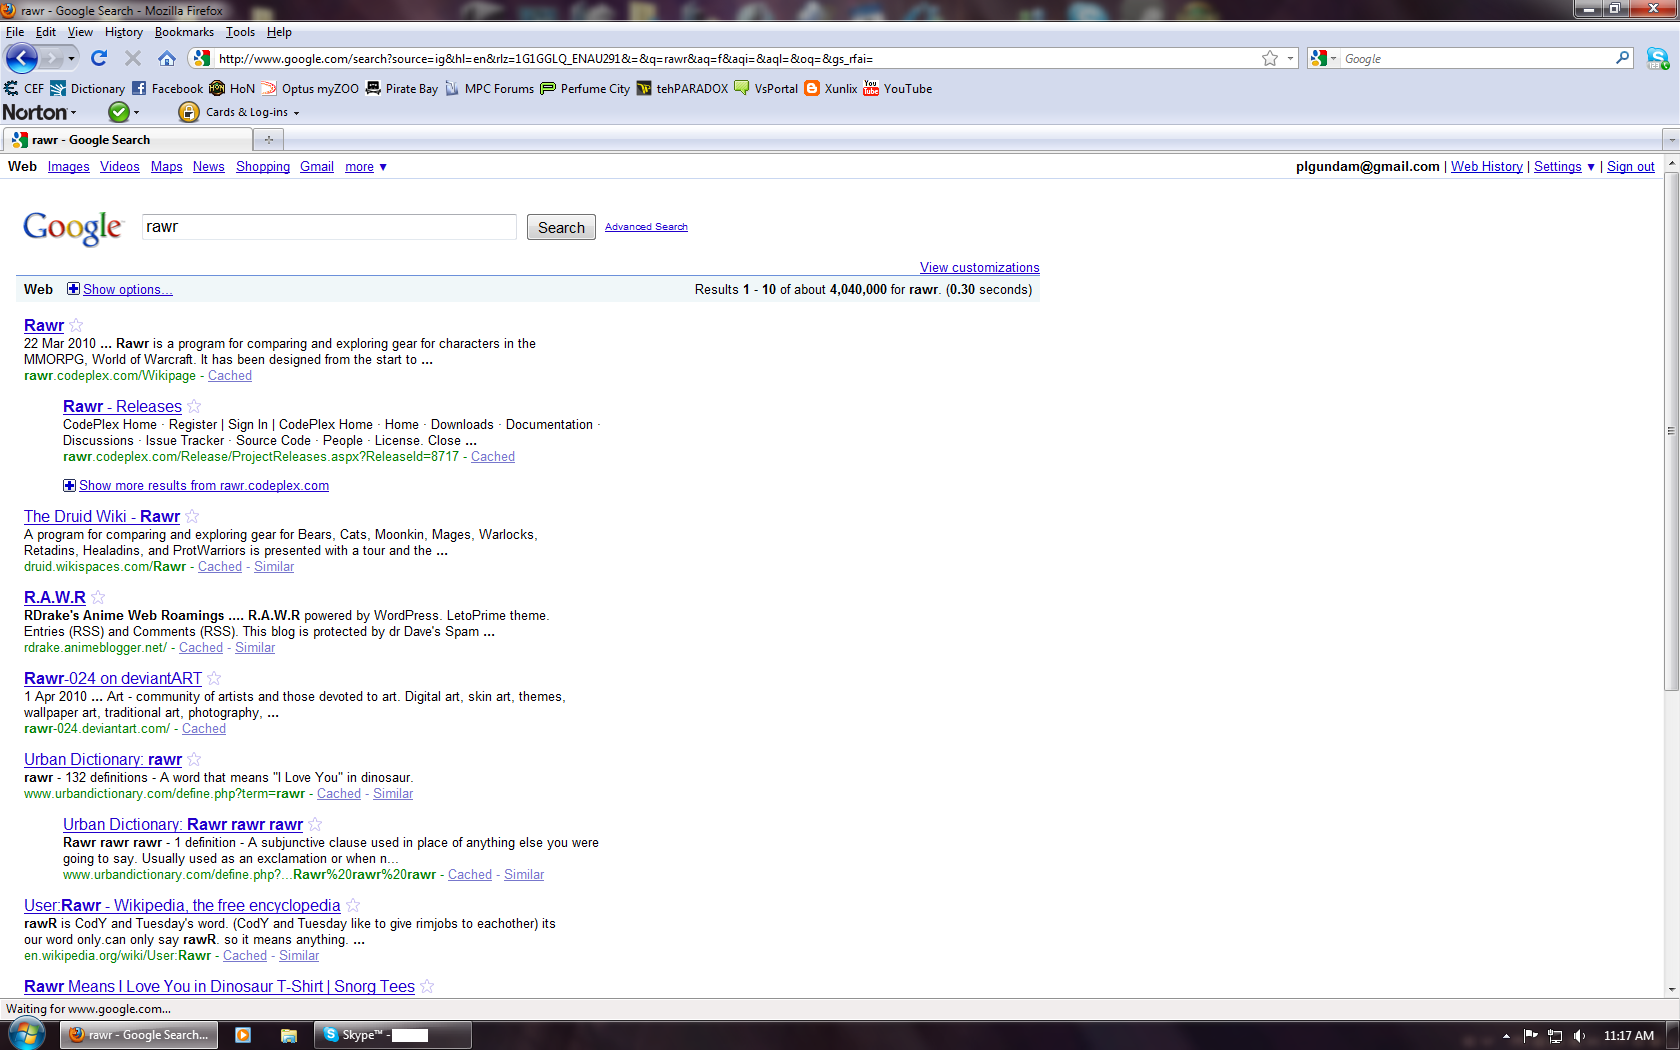1680x1050 pixels.
Task: Open the search engine selector dropdown
Action: point(1324,58)
